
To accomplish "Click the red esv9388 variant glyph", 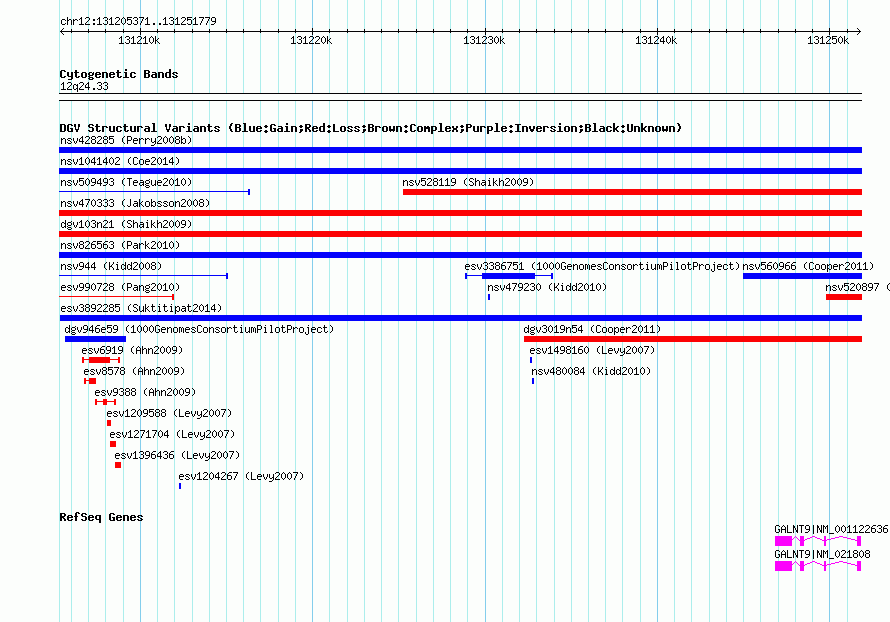I will coord(106,402).
